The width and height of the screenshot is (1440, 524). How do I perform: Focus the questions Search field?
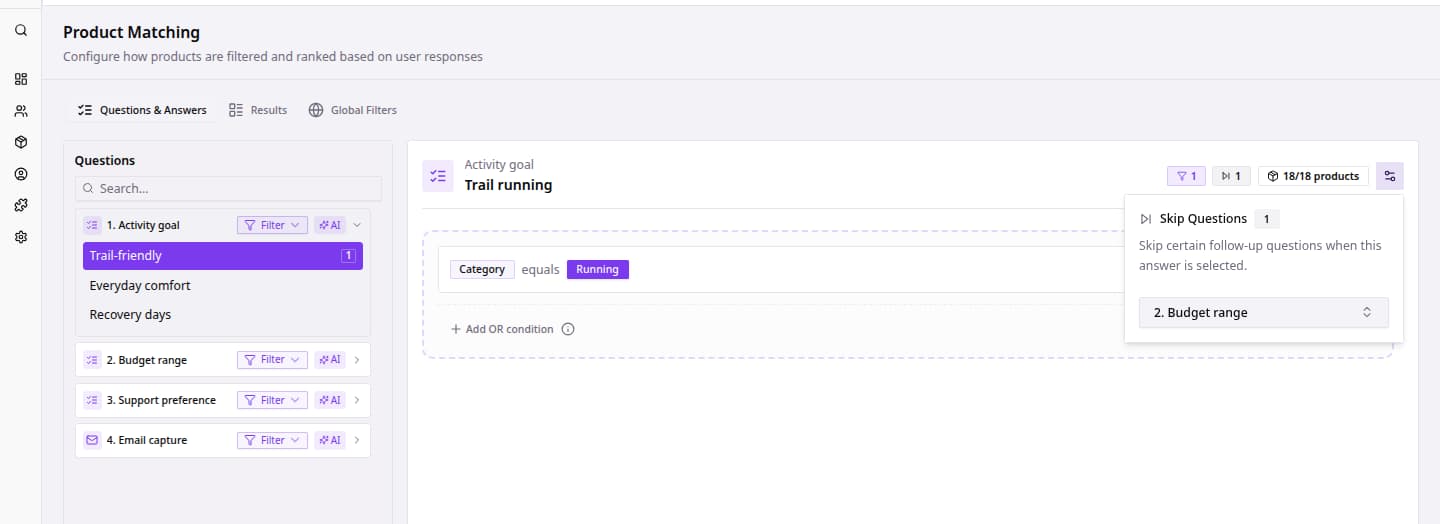pos(228,188)
